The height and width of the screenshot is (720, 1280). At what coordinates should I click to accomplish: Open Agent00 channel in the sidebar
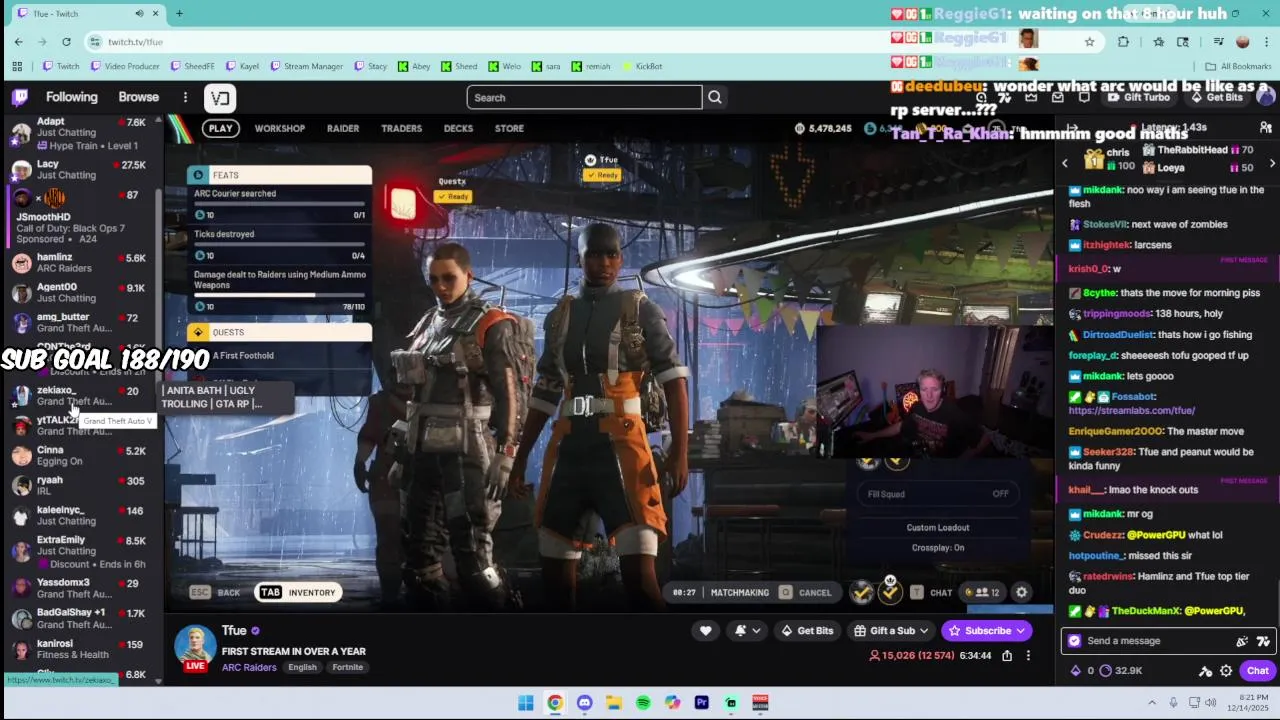click(x=80, y=292)
